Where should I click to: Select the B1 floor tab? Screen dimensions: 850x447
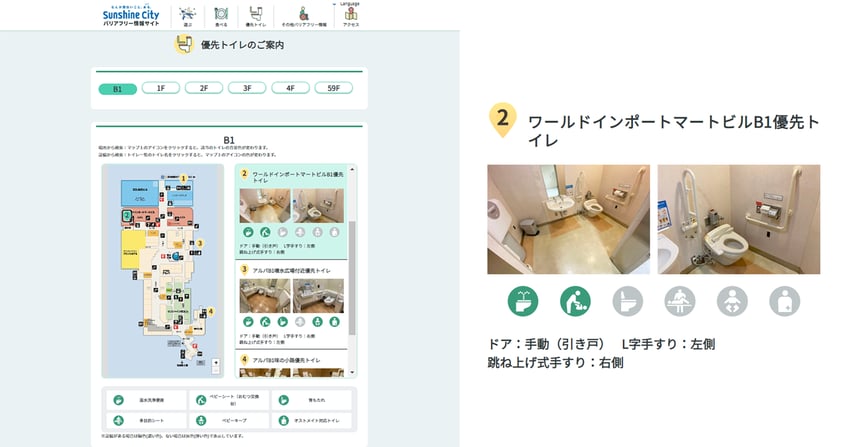(118, 89)
